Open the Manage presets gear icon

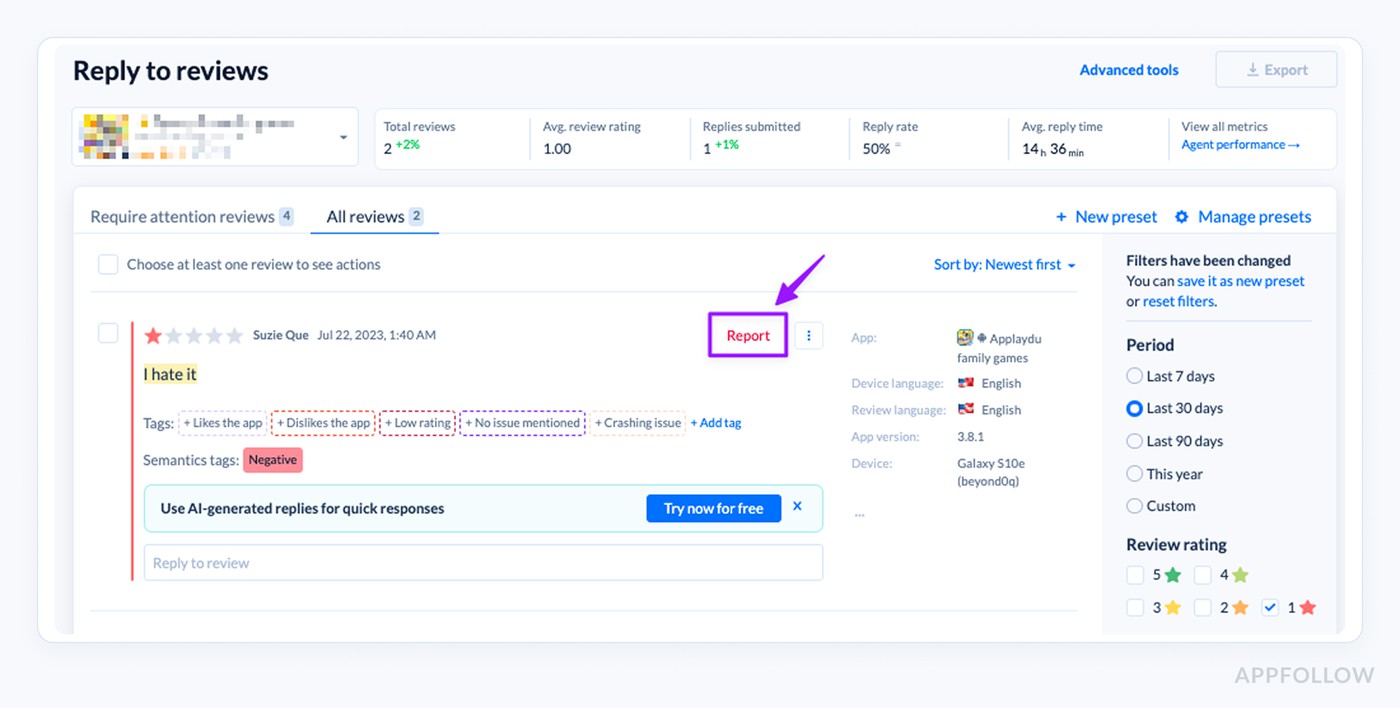pyautogui.click(x=1181, y=216)
